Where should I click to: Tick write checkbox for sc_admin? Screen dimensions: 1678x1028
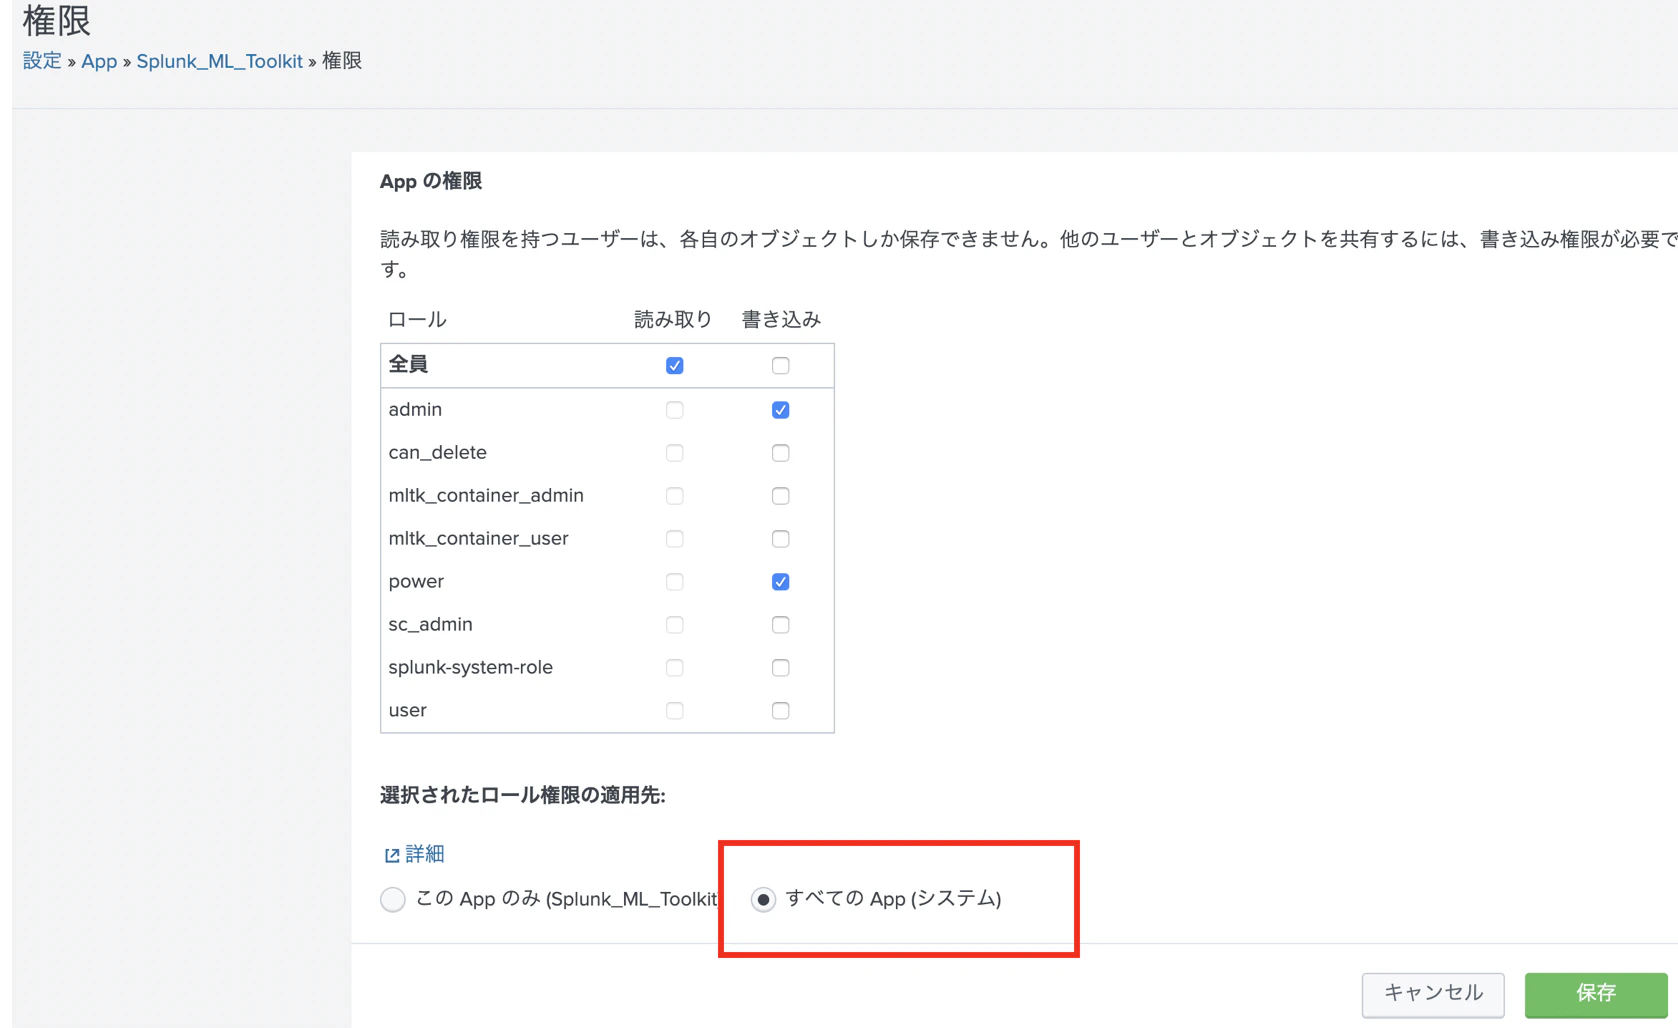pyautogui.click(x=781, y=625)
